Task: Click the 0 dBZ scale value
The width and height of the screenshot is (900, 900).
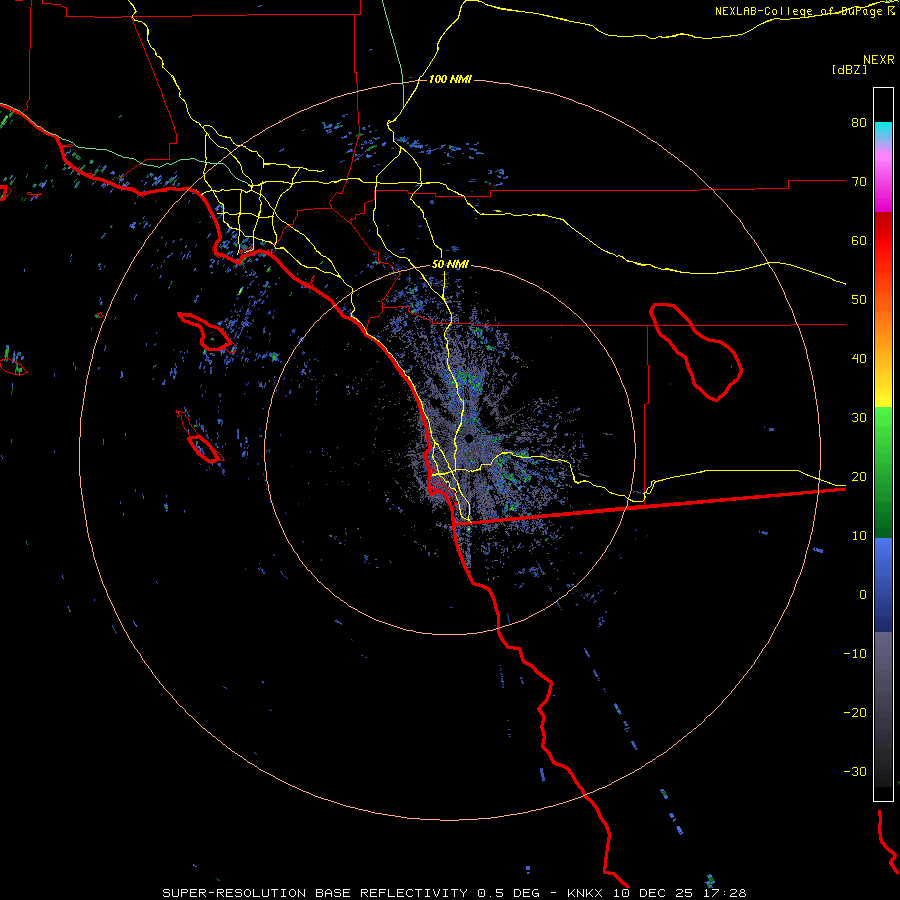Action: (x=863, y=595)
